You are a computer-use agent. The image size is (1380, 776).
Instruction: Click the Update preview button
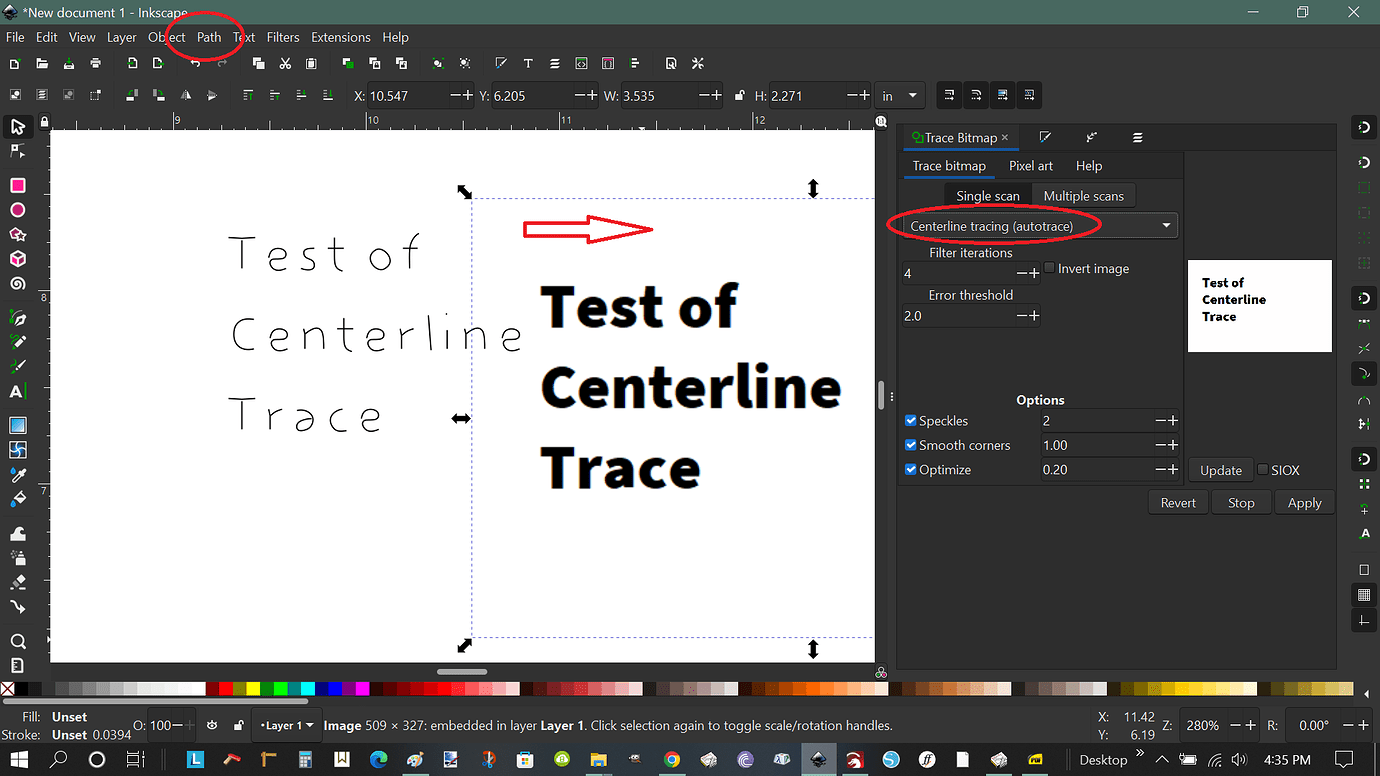point(1220,470)
